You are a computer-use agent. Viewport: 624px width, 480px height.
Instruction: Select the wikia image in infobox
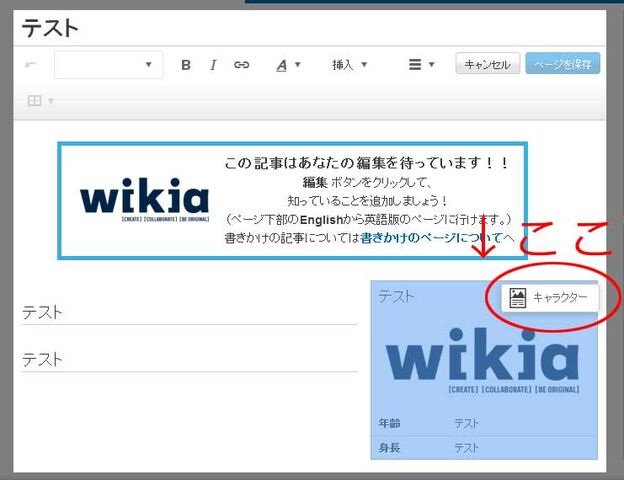click(482, 361)
